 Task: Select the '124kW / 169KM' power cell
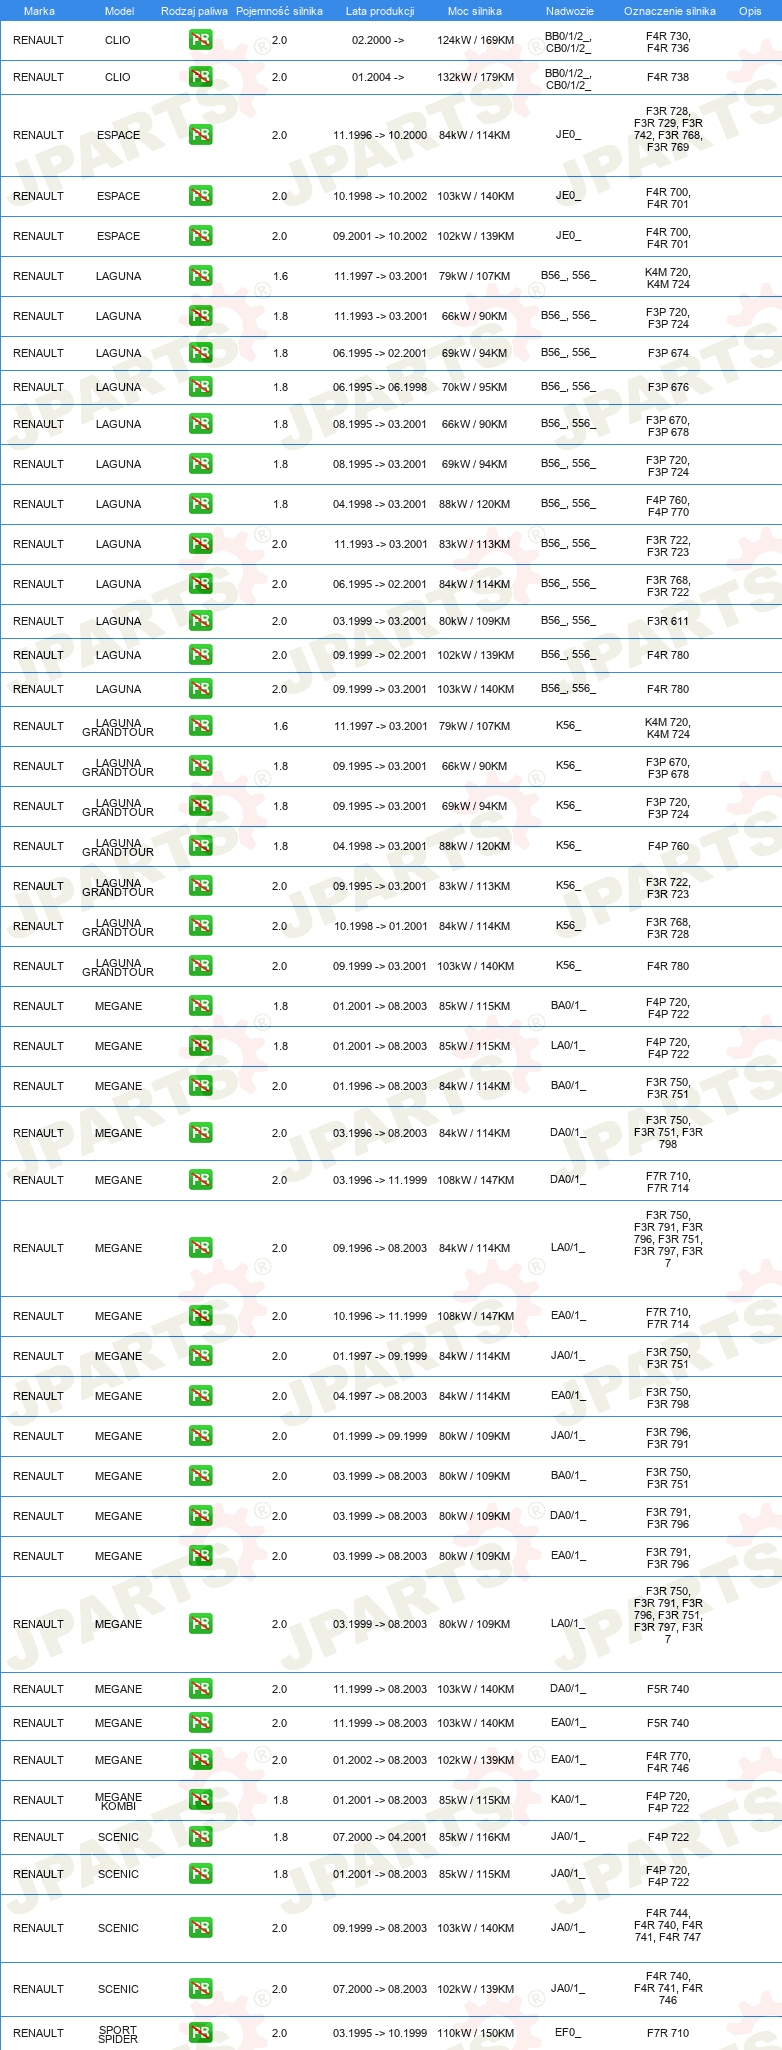point(476,41)
